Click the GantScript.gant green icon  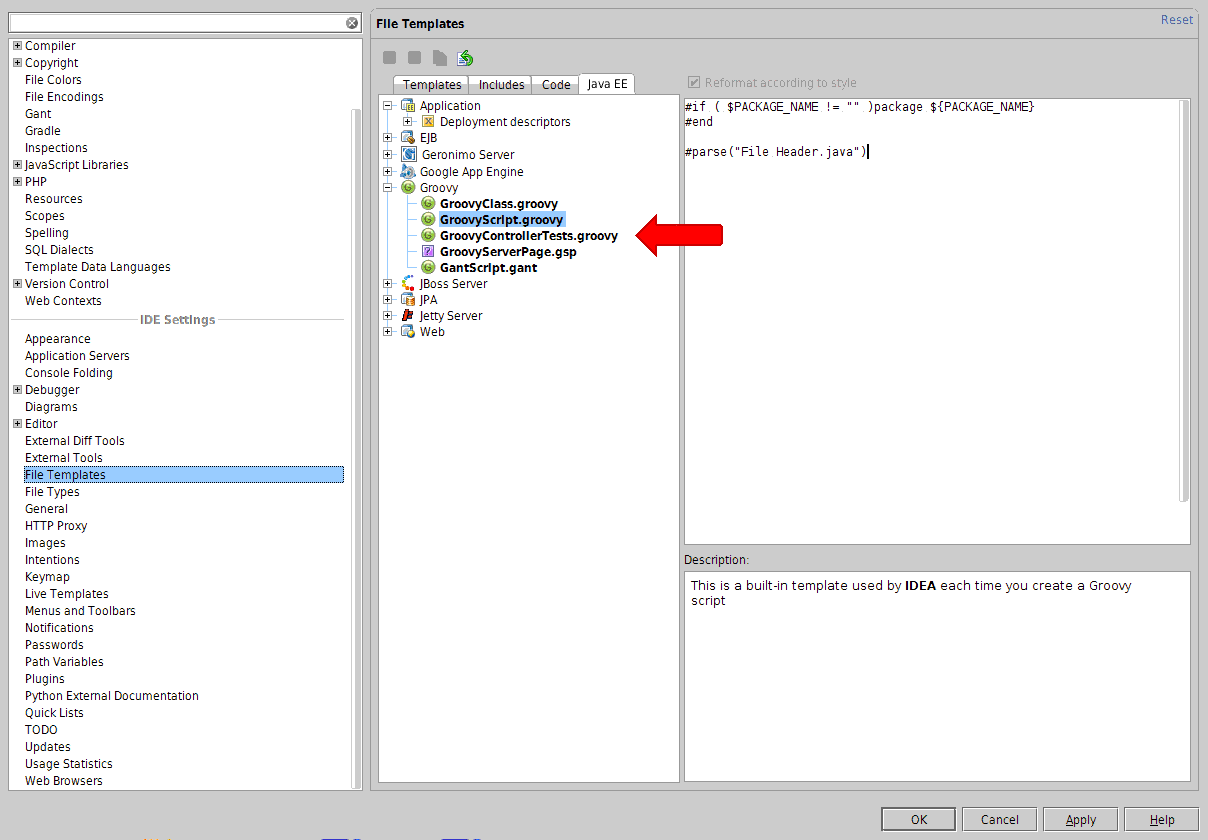428,268
